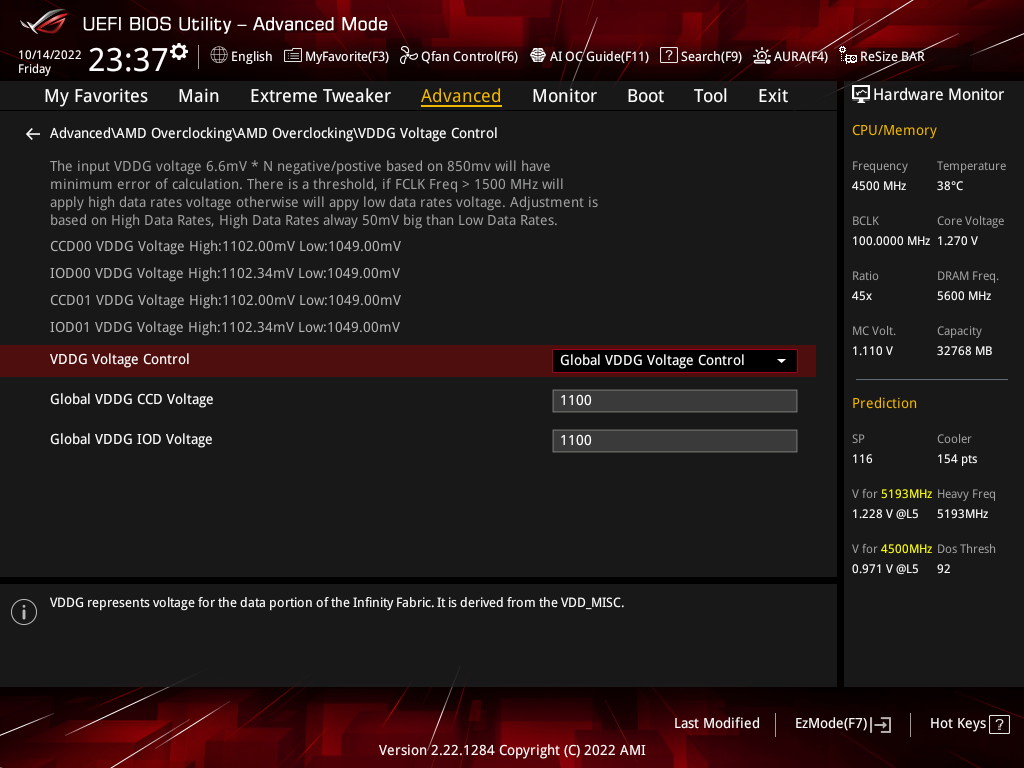
Task: Click the Hardware Monitor heading
Action: point(938,95)
